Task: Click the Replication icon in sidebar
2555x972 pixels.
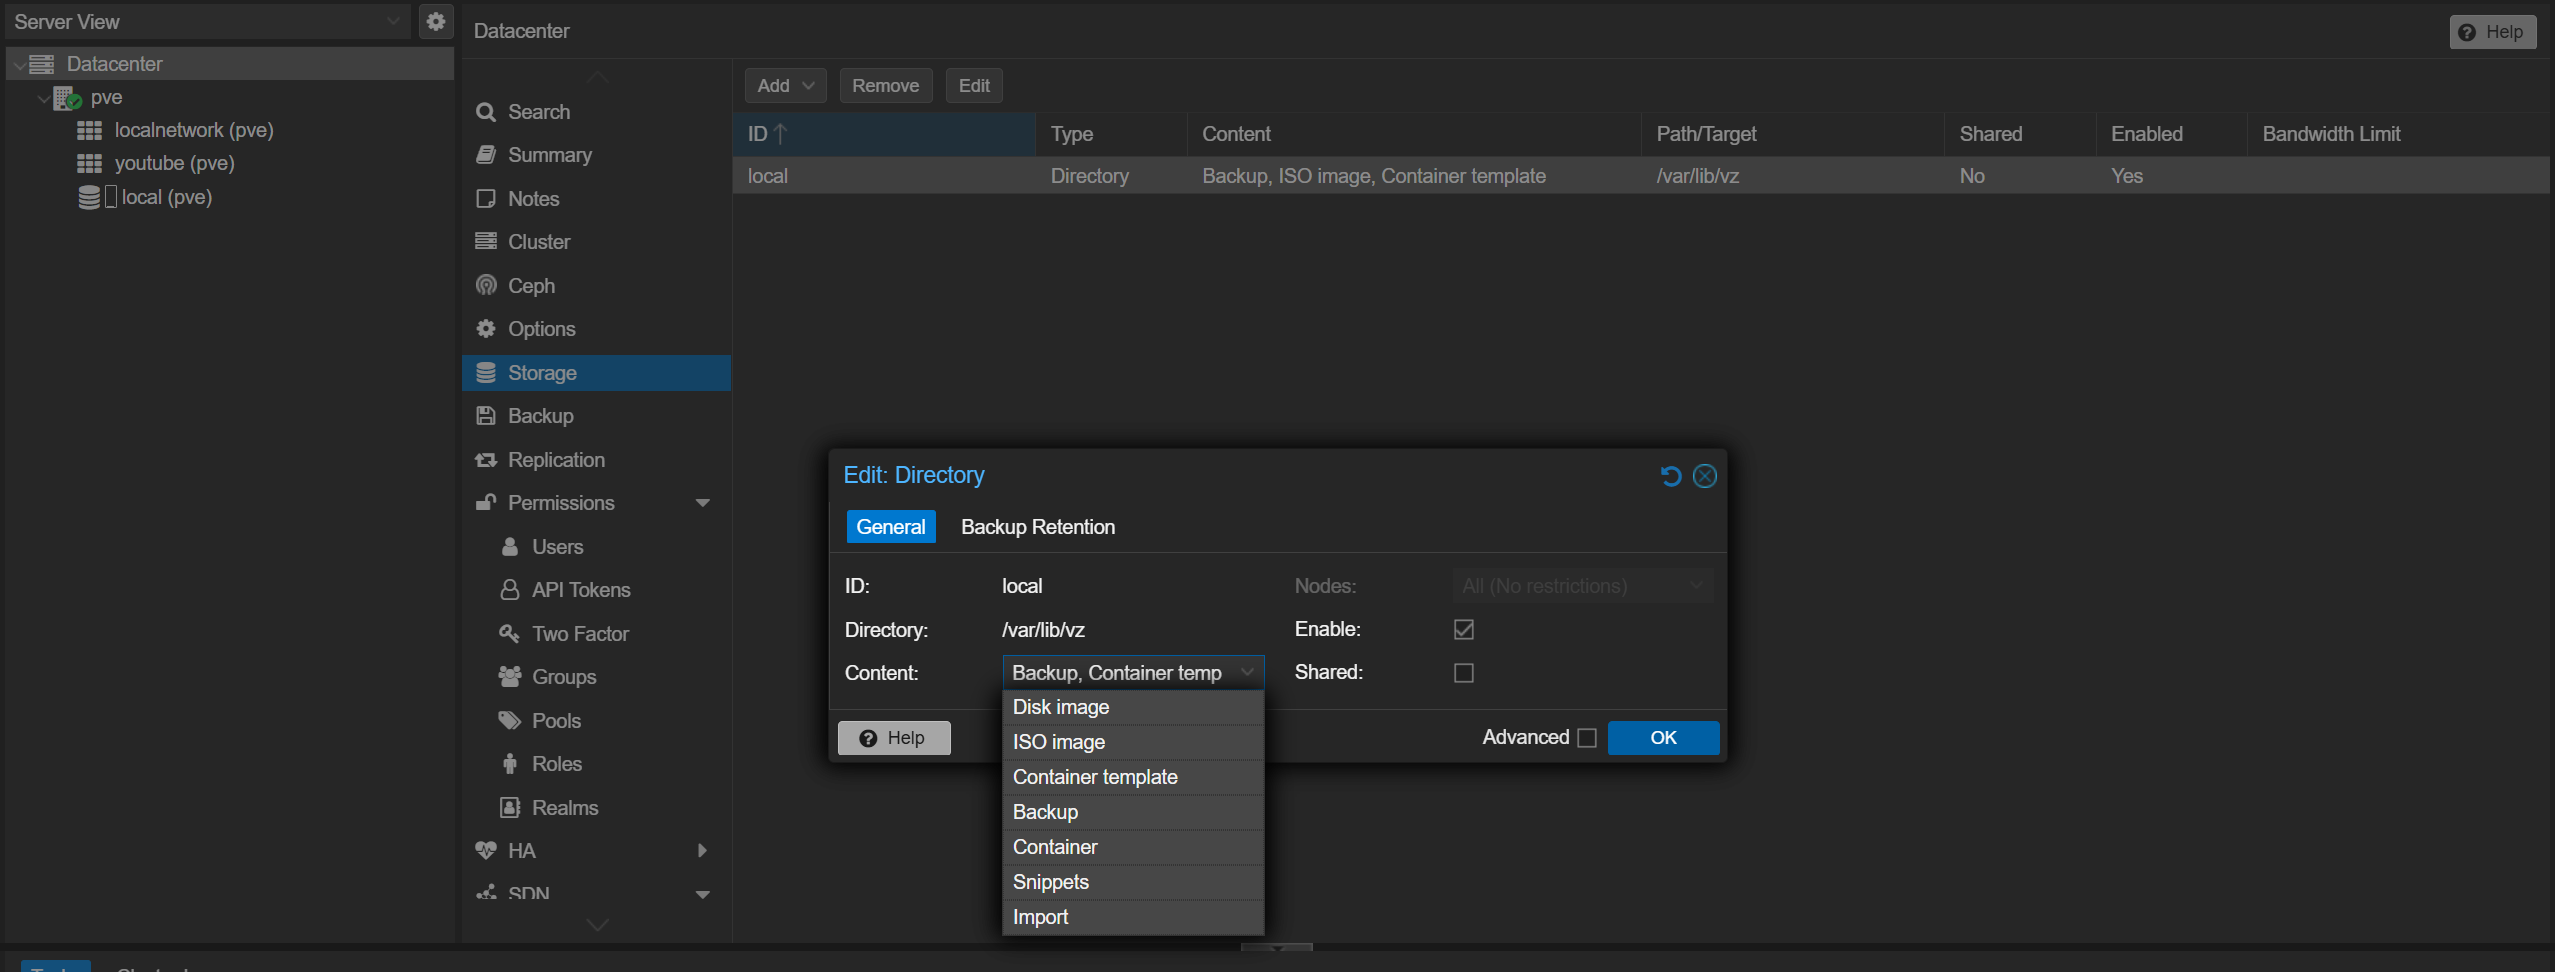Action: 486,460
